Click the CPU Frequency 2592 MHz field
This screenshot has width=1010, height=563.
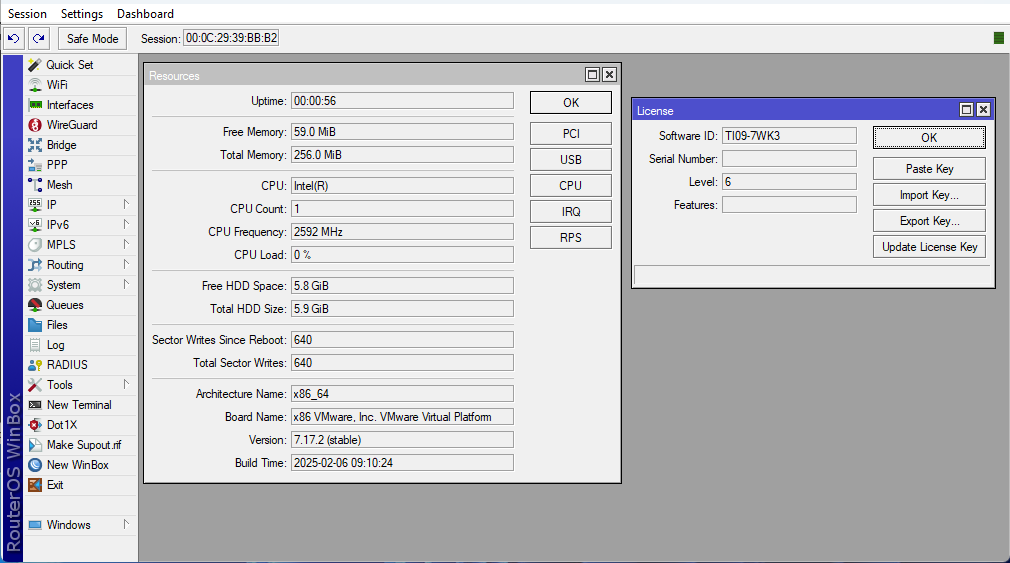point(402,232)
